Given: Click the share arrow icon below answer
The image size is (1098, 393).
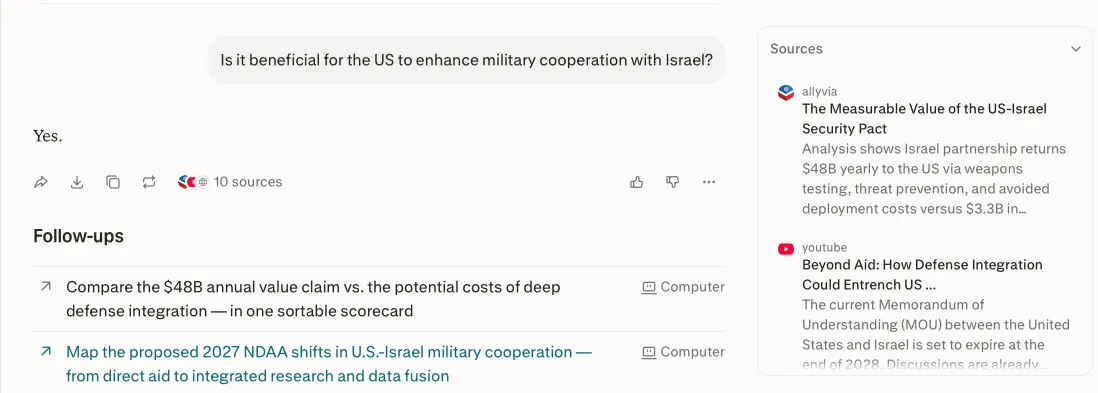Looking at the screenshot, I should tap(41, 182).
